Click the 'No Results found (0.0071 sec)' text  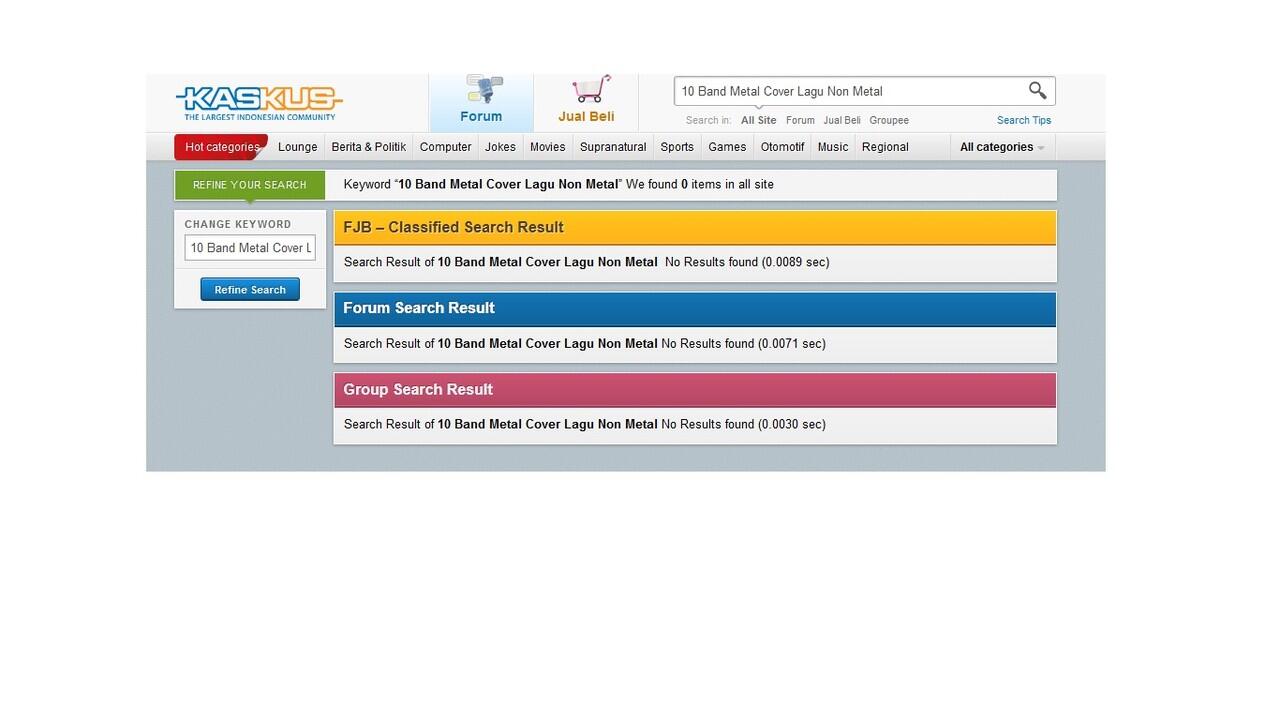(744, 343)
